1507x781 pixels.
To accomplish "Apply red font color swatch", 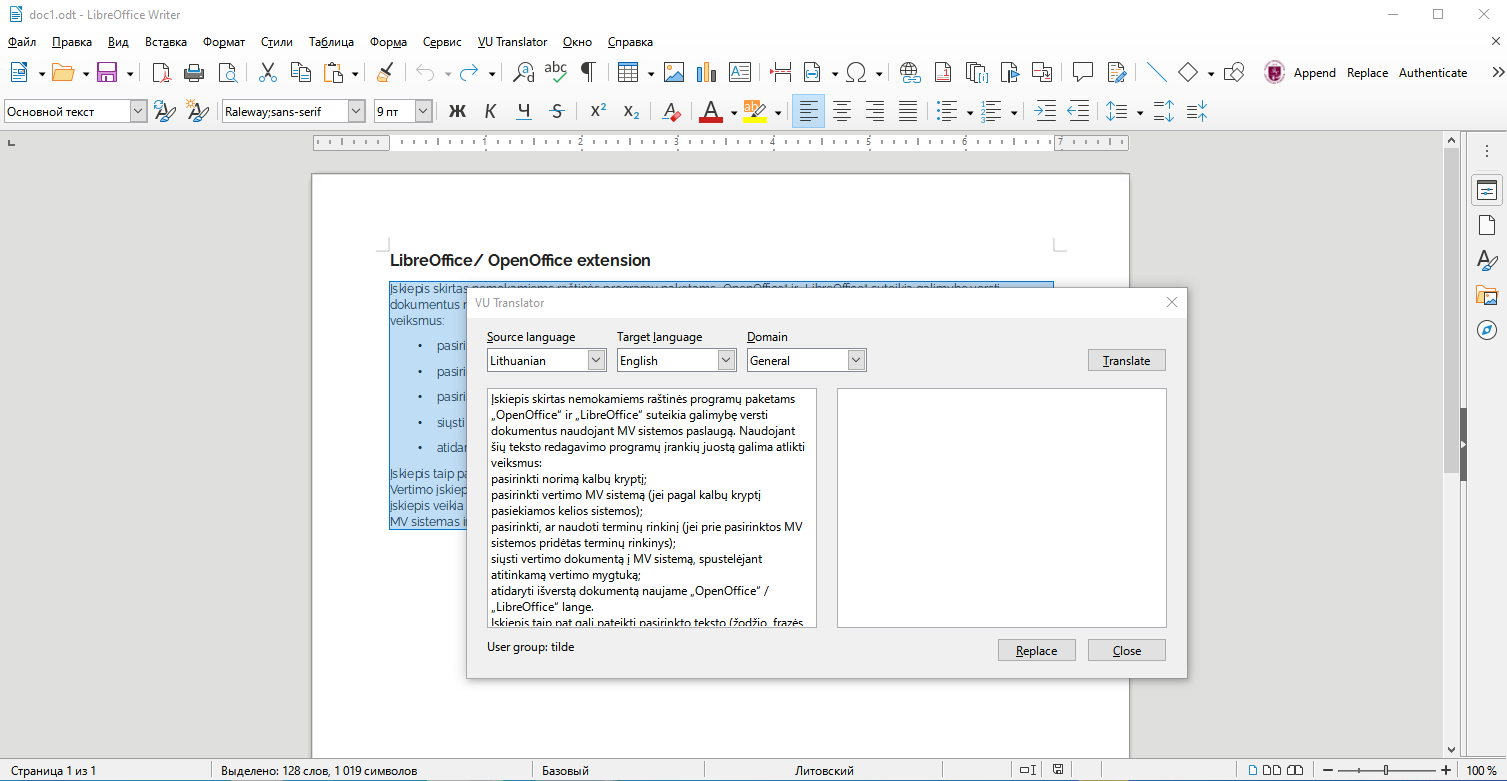I will pos(711,111).
